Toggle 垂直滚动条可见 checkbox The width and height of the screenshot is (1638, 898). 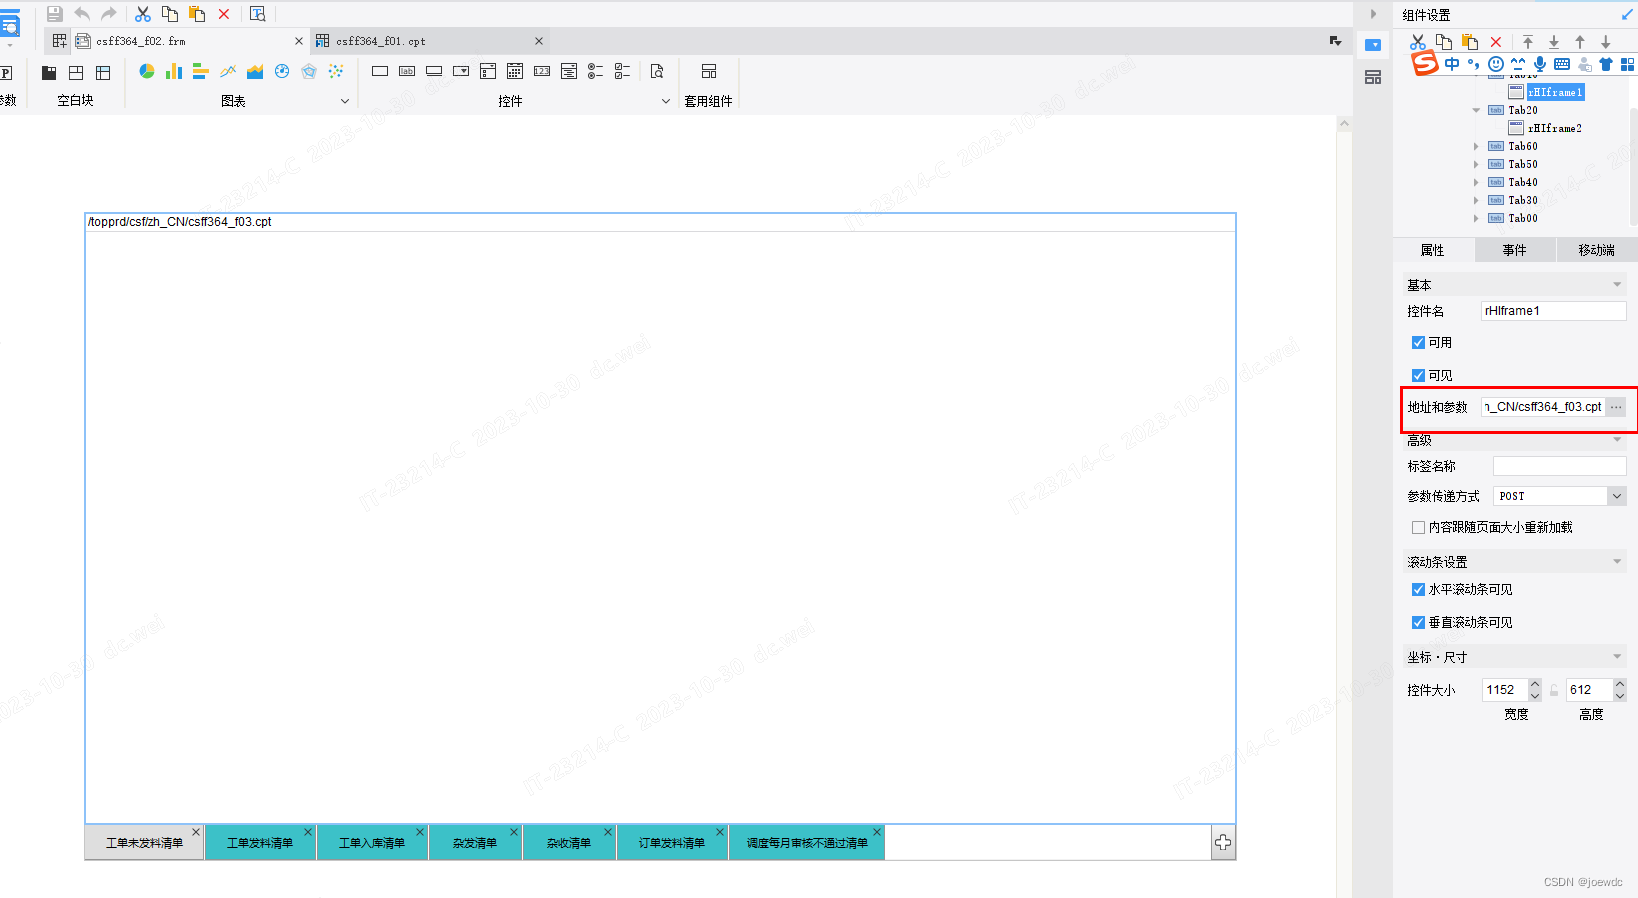[1418, 622]
